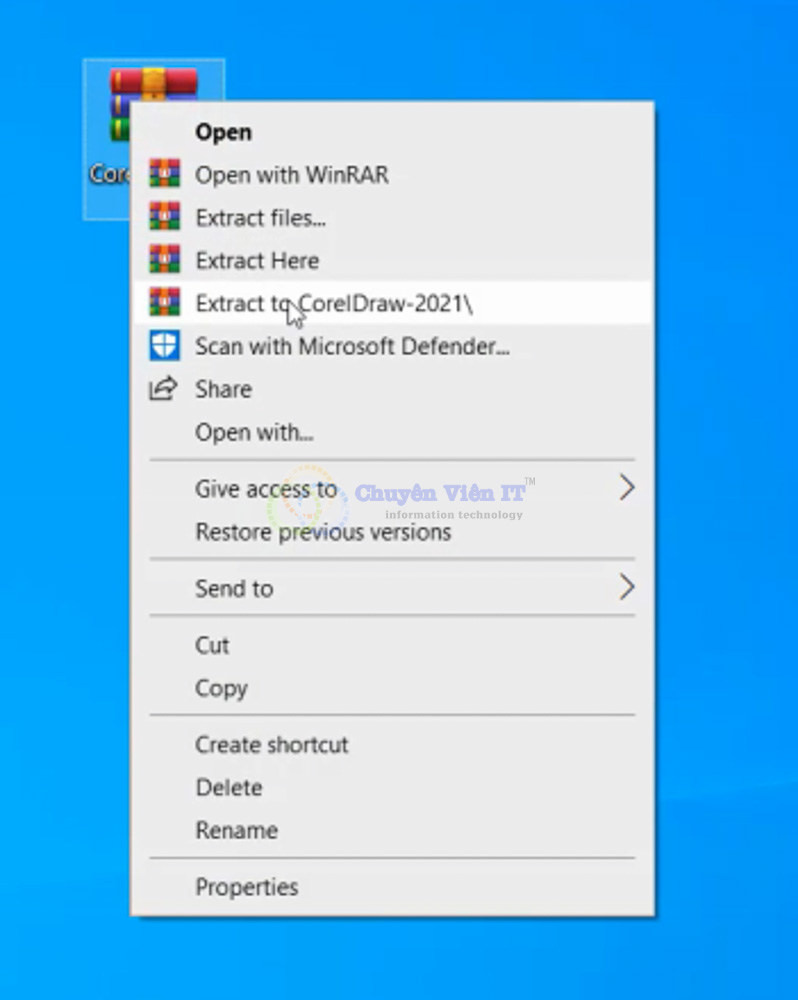Expand the Send to submenu arrow
Image resolution: width=798 pixels, height=1000 pixels.
click(626, 587)
